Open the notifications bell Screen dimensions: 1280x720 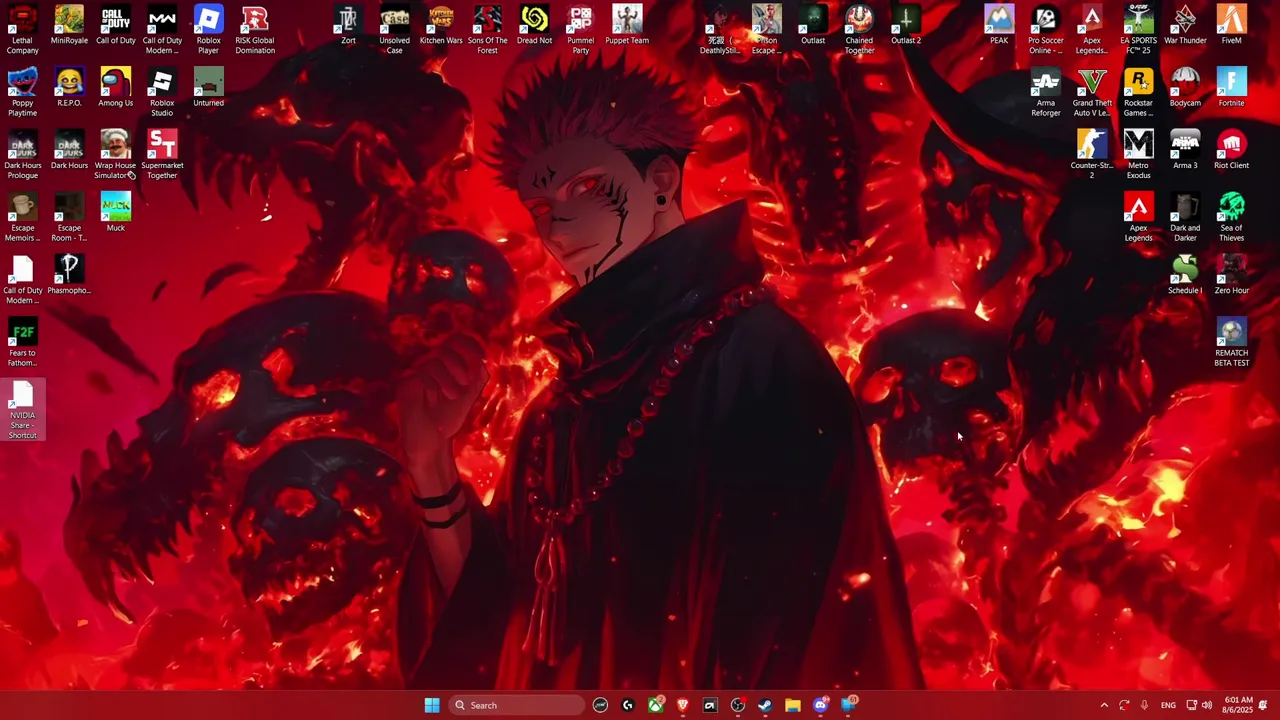coord(1263,705)
